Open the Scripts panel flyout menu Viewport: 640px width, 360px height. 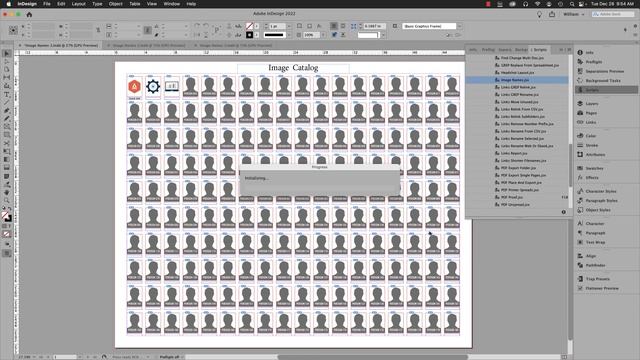[x=569, y=49]
